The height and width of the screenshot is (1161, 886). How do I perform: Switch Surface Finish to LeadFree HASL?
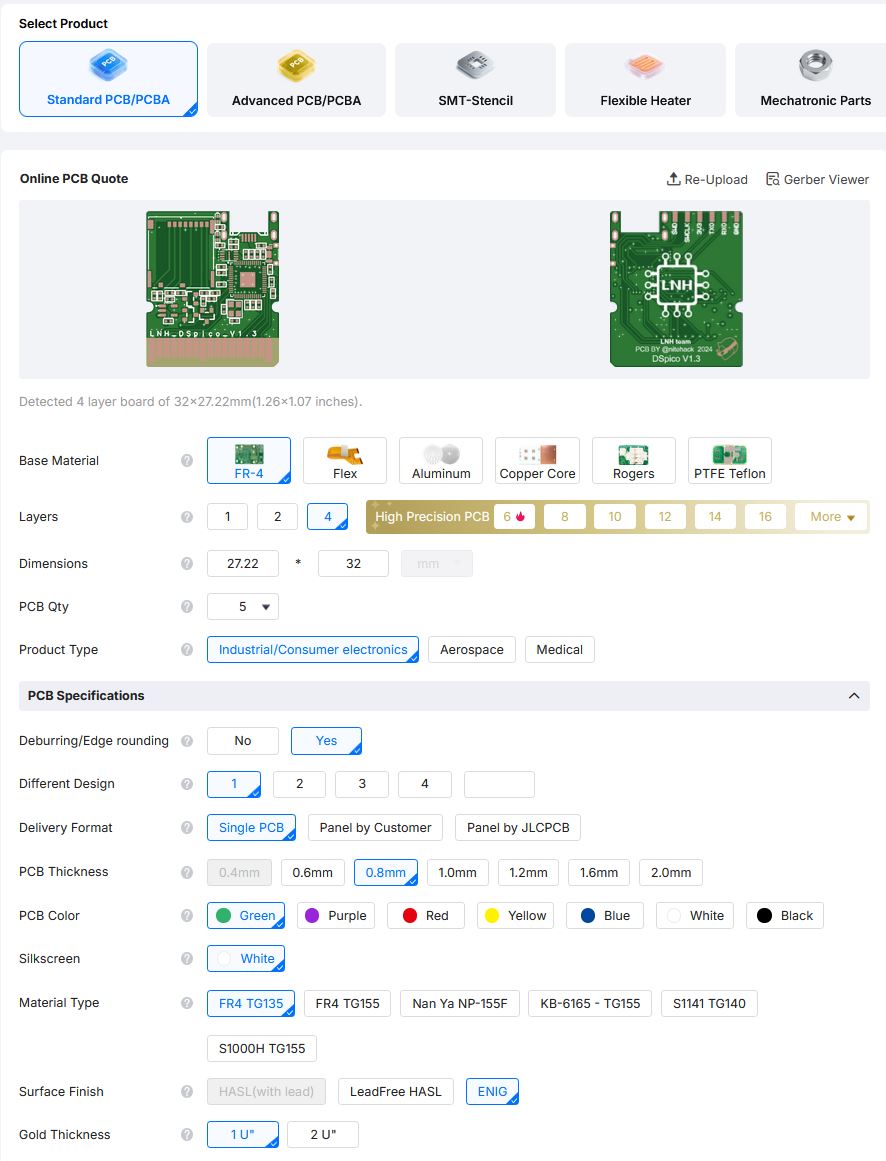click(395, 1091)
